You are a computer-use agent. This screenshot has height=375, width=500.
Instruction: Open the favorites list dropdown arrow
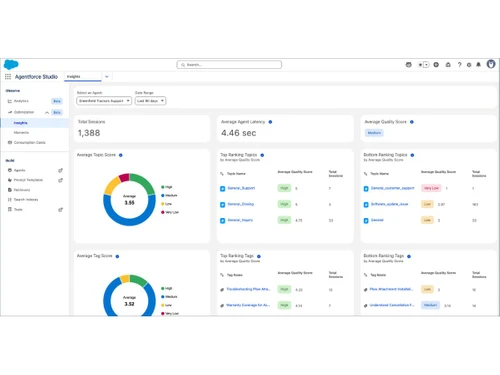coord(426,65)
